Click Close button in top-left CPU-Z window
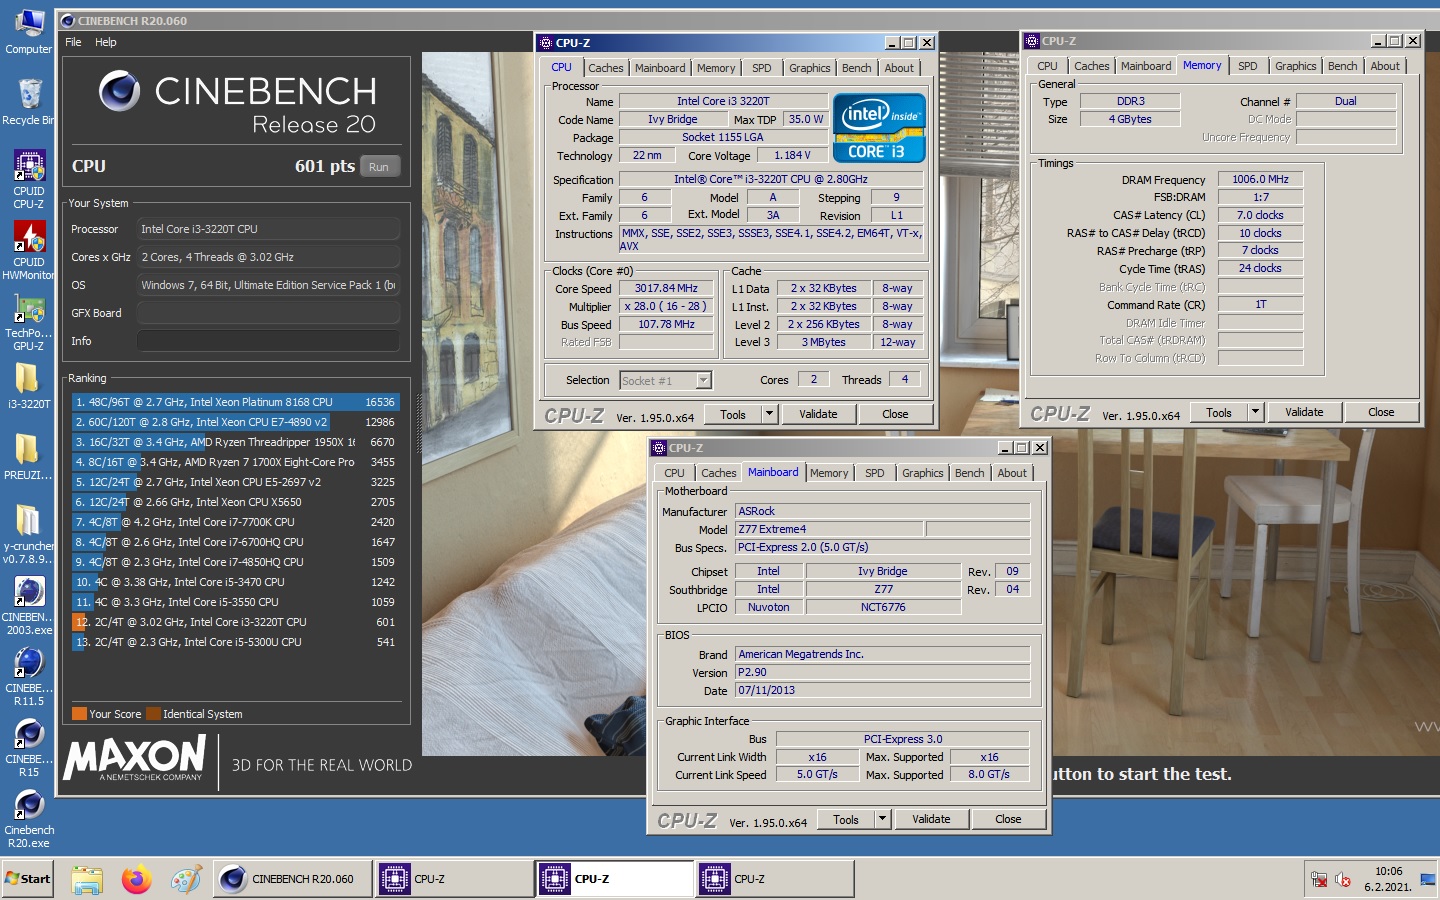1440x900 pixels. 895,414
